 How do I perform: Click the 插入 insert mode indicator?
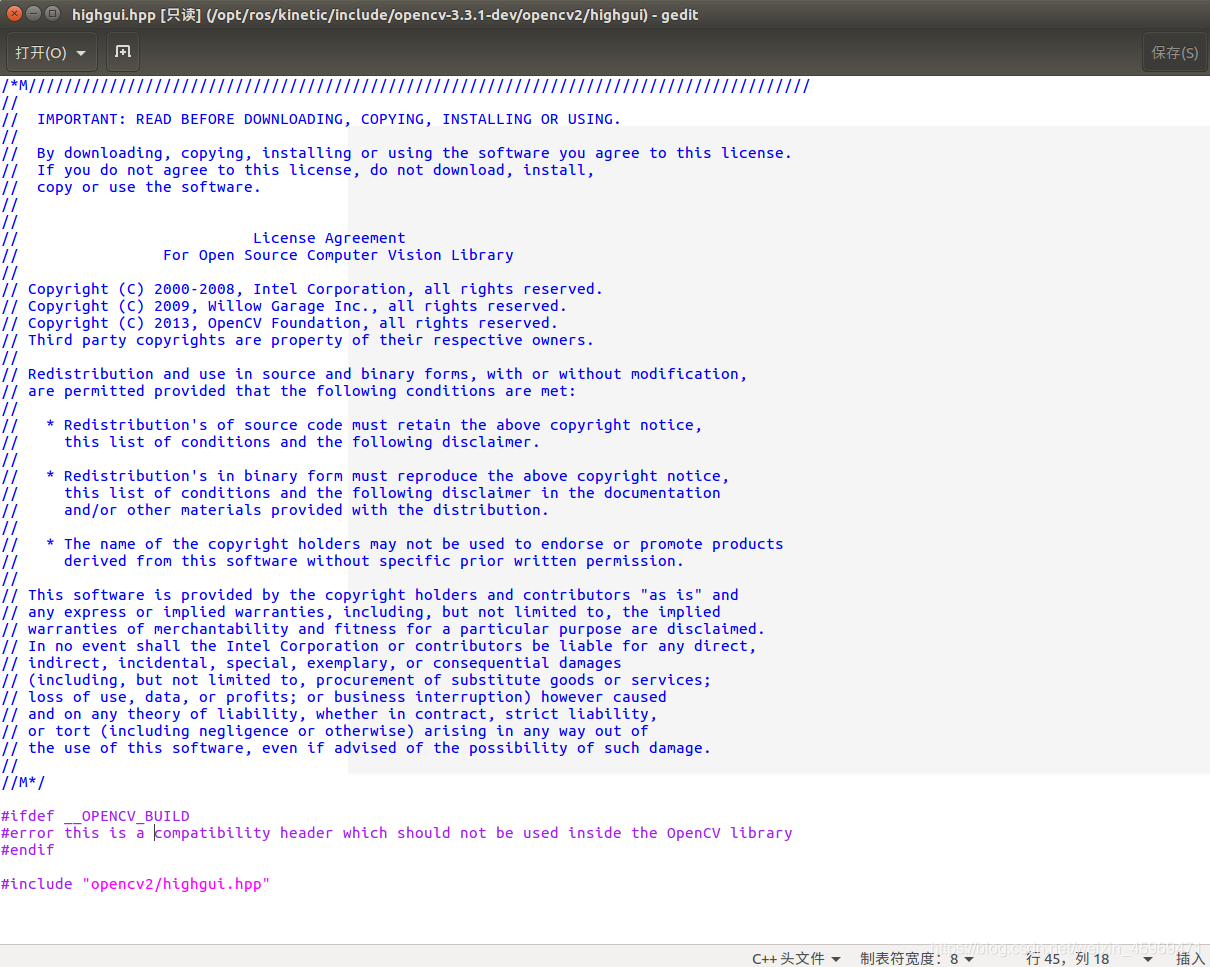point(1190,958)
